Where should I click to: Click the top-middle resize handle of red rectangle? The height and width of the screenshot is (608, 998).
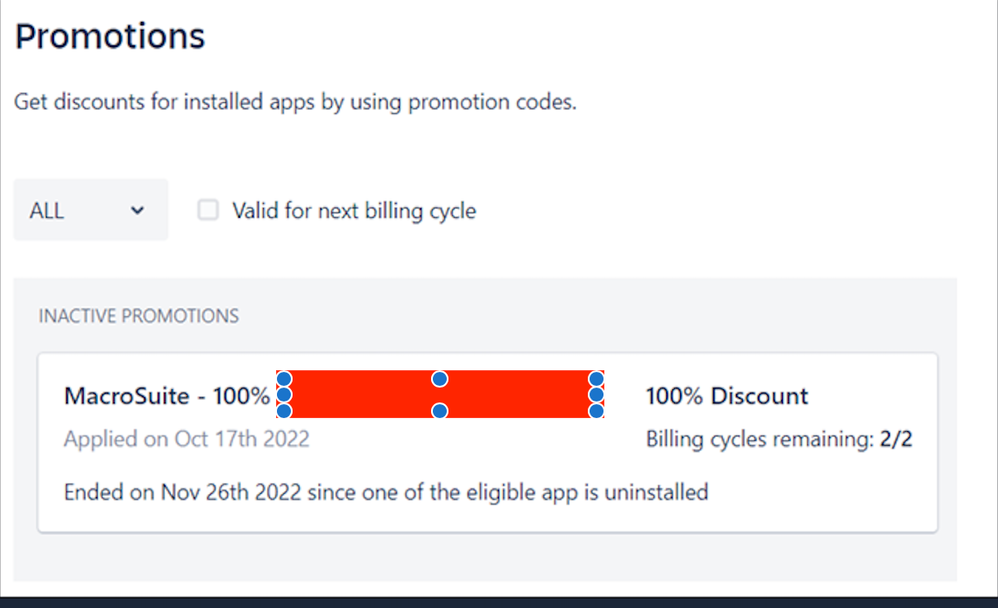coord(439,379)
